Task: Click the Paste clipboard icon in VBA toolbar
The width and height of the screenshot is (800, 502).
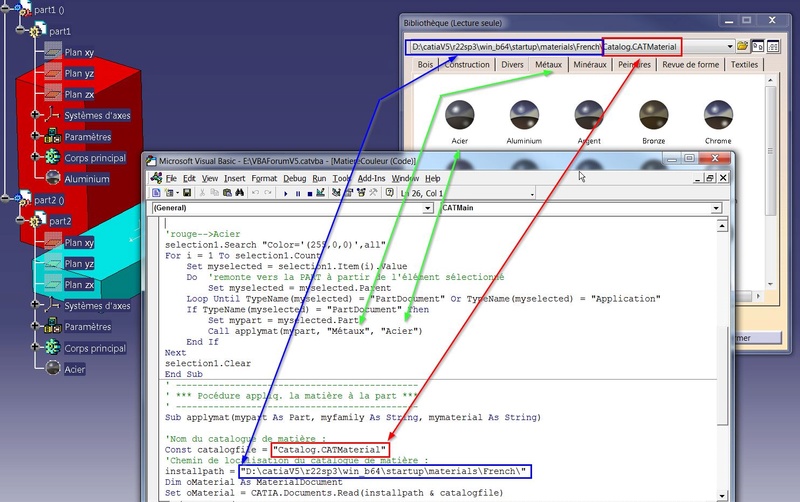Action: click(x=227, y=193)
